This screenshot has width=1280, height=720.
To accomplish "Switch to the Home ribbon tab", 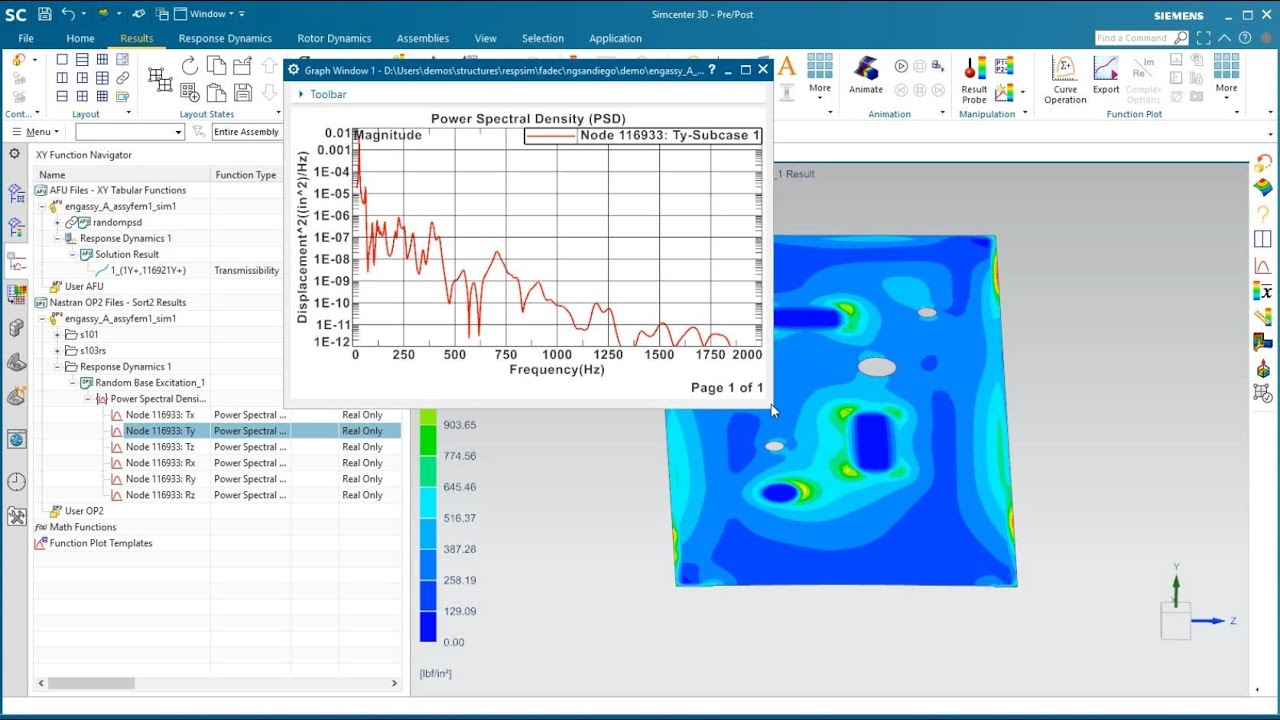I will click(80, 38).
